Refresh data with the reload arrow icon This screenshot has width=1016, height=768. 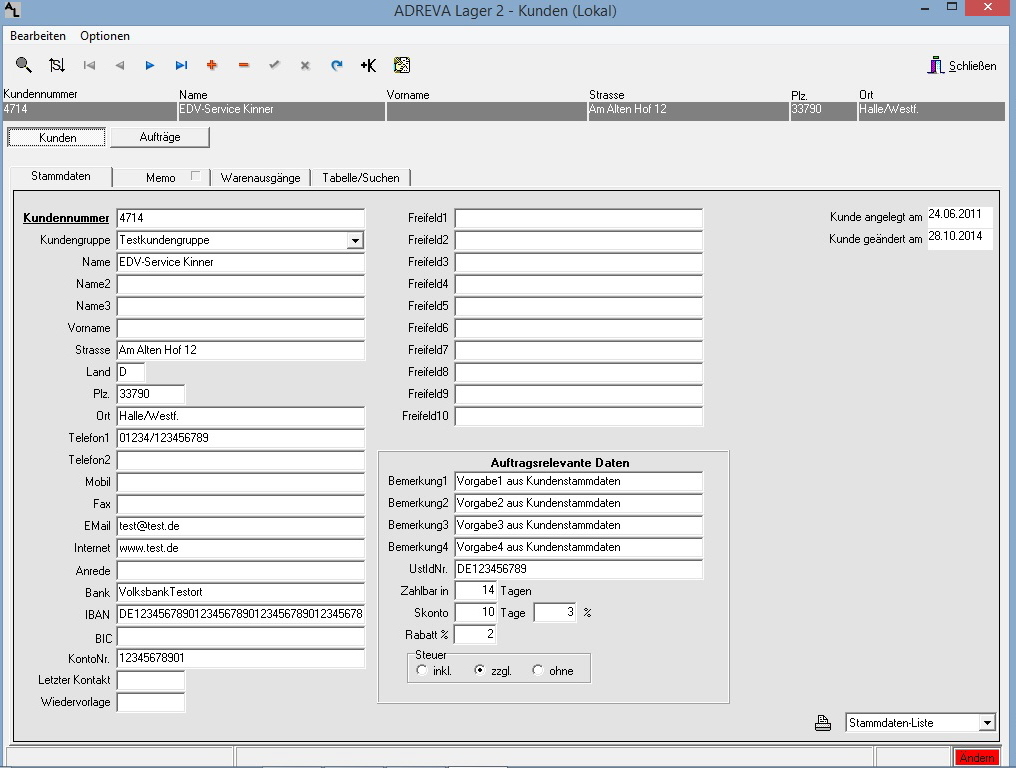tap(337, 65)
